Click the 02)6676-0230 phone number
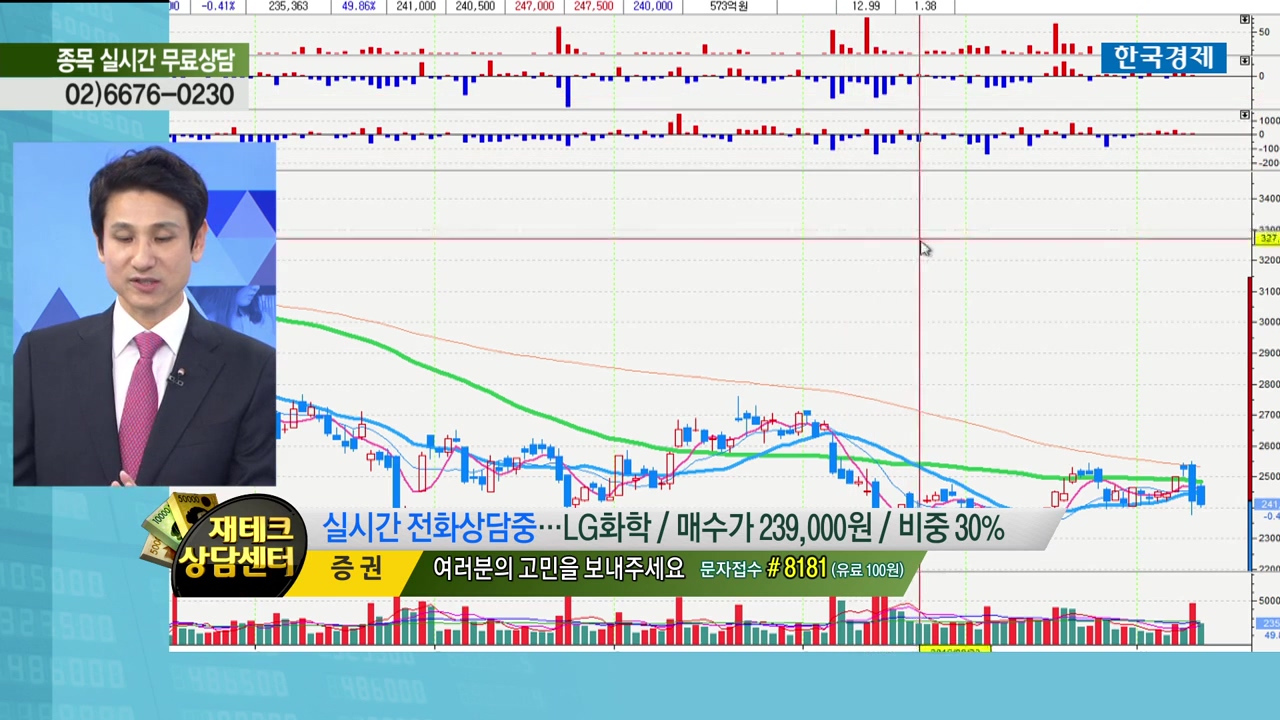Image resolution: width=1280 pixels, height=720 pixels. click(x=149, y=95)
